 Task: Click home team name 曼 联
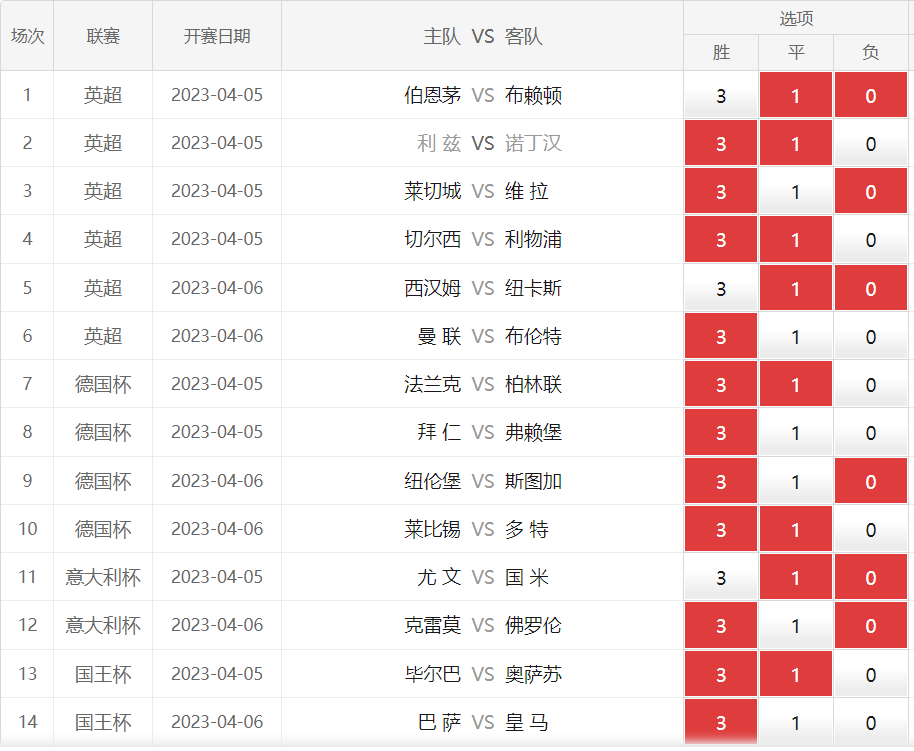pyautogui.click(x=439, y=336)
